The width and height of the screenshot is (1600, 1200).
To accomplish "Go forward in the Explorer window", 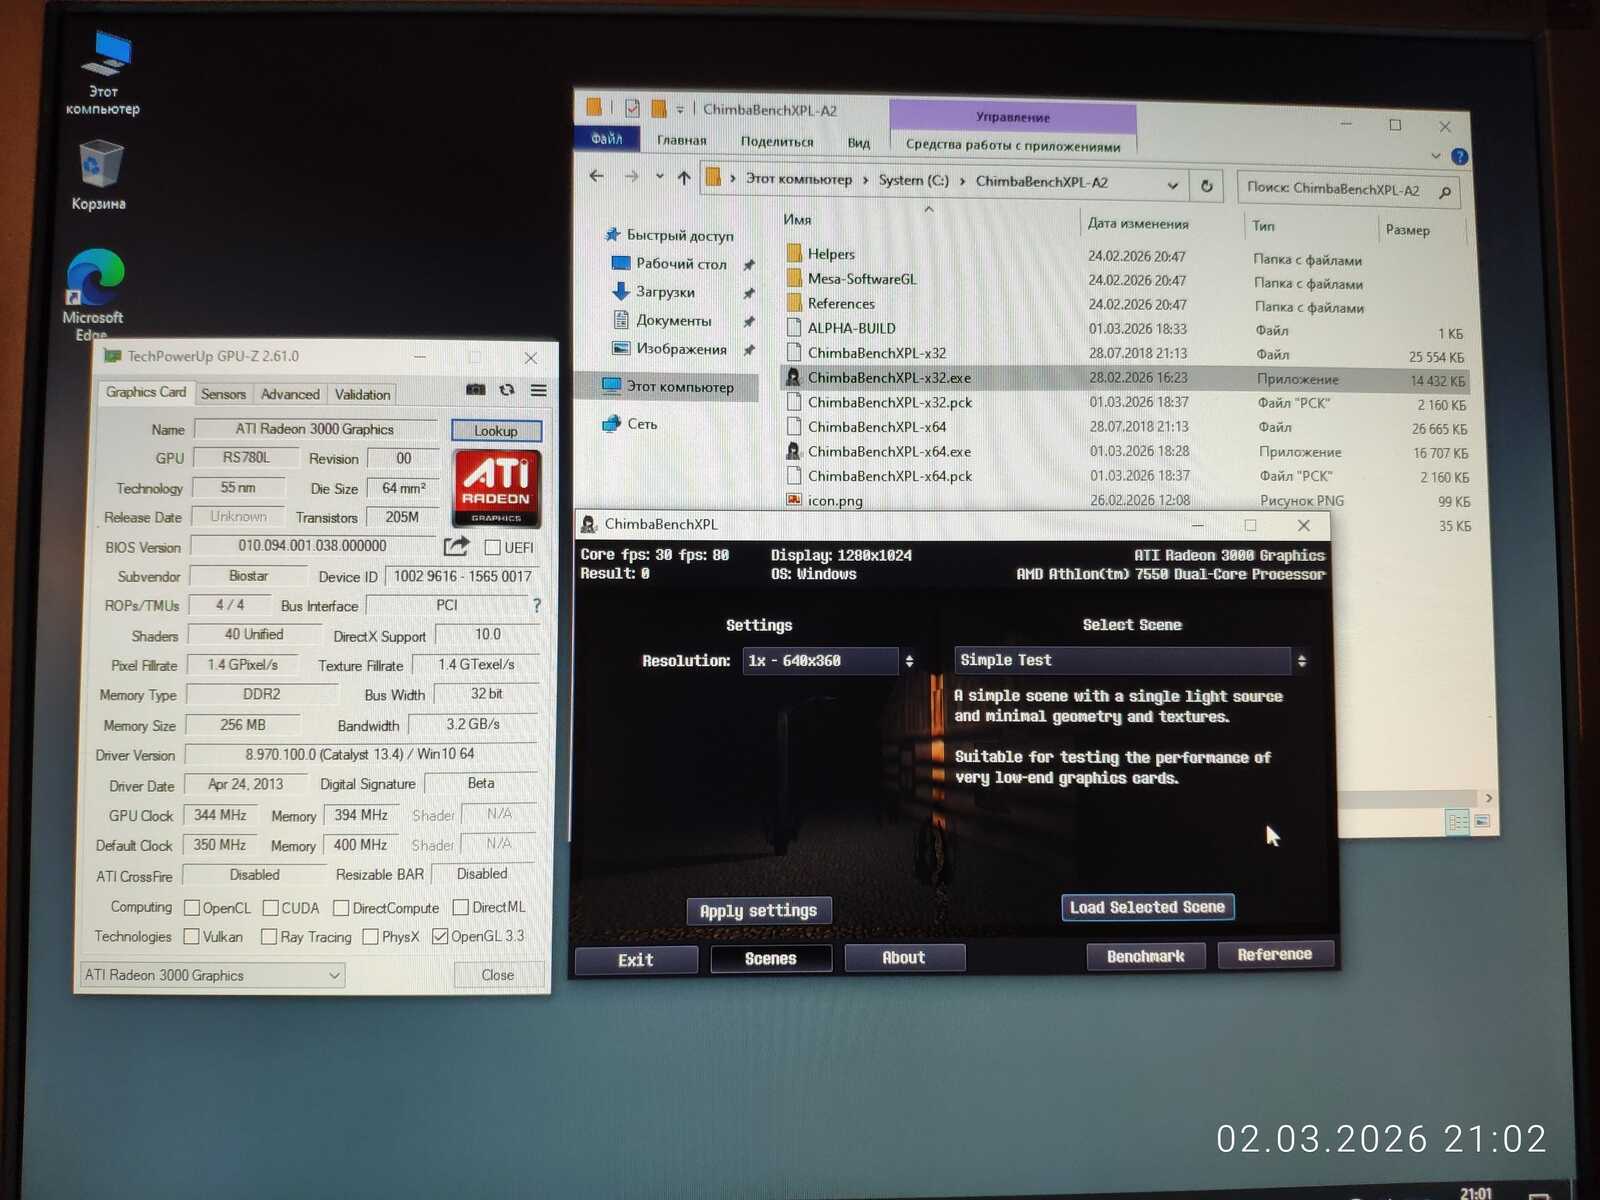I will pos(631,177).
